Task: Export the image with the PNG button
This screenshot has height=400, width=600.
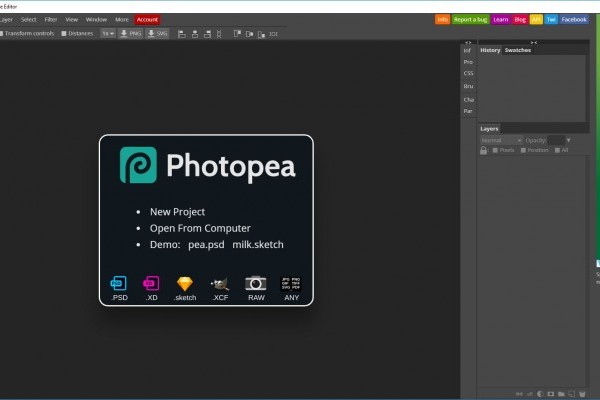Action: click(x=130, y=34)
